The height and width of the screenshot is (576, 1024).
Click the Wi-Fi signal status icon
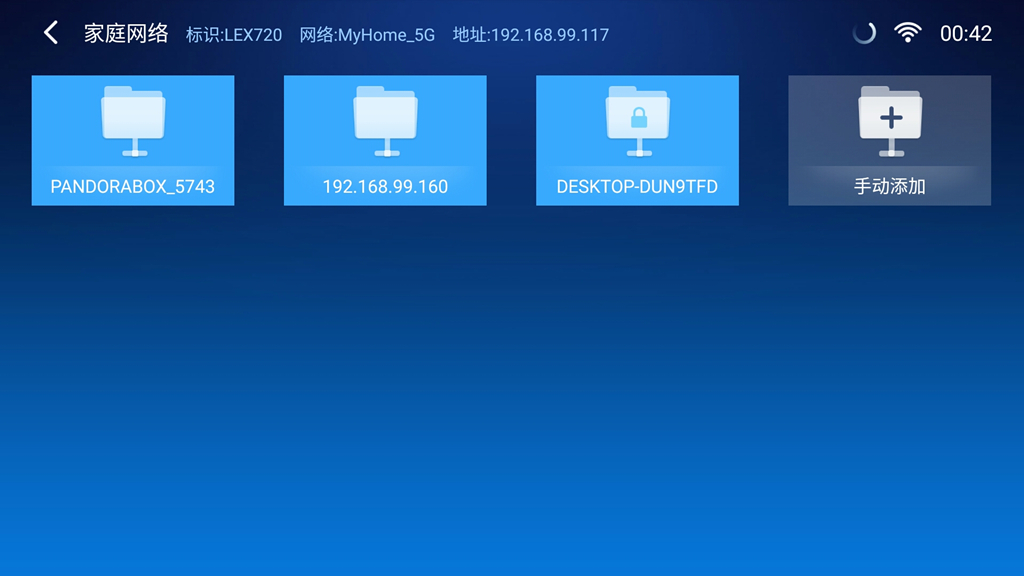click(x=908, y=33)
